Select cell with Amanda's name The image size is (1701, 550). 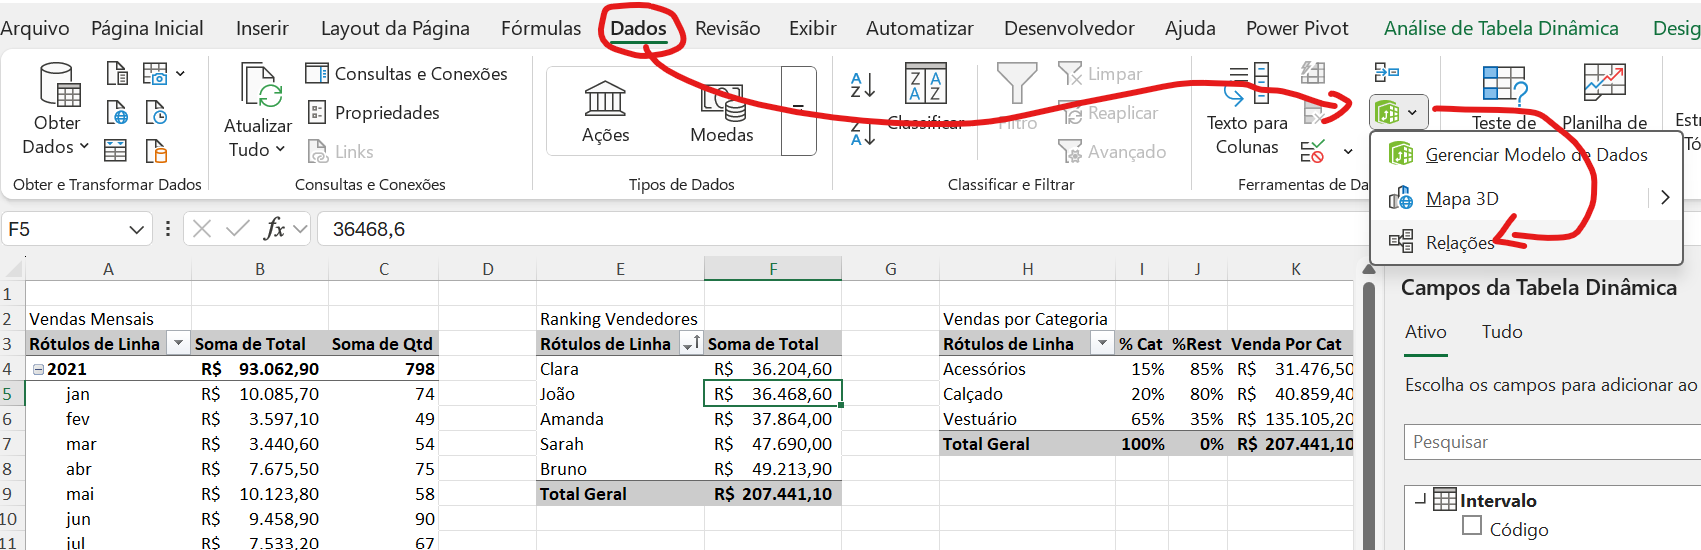coord(620,419)
